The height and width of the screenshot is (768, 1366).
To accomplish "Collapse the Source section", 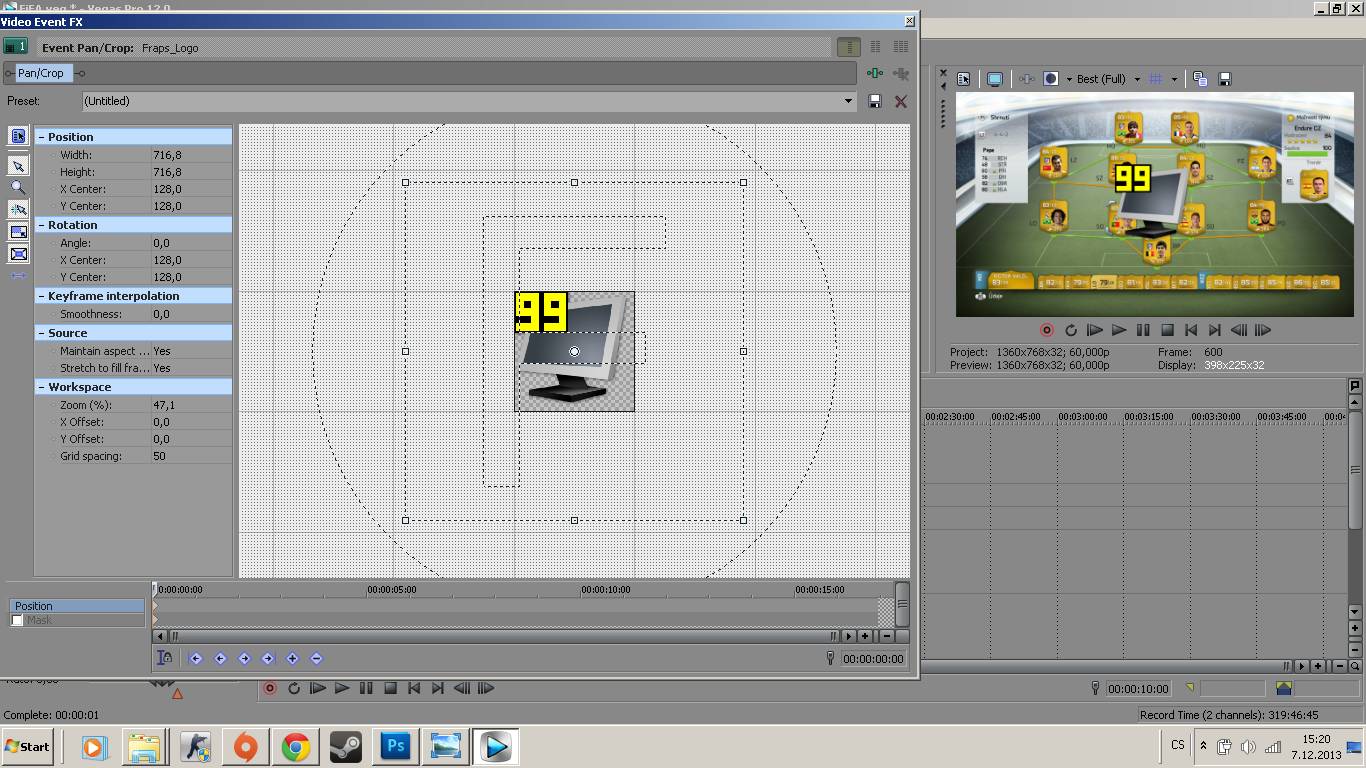I will 41,333.
